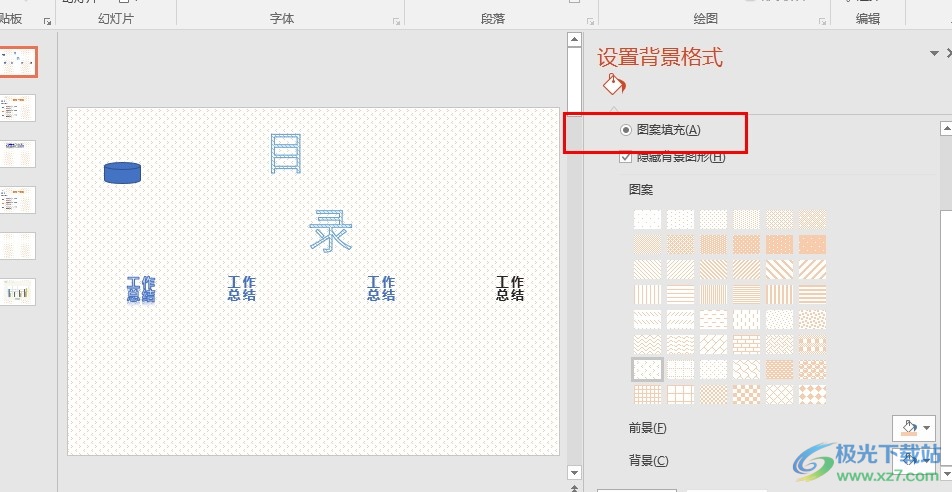The width and height of the screenshot is (952, 492).
Task: Select the sixth slide thumbnail with chart
Action: pyautogui.click(x=18, y=292)
